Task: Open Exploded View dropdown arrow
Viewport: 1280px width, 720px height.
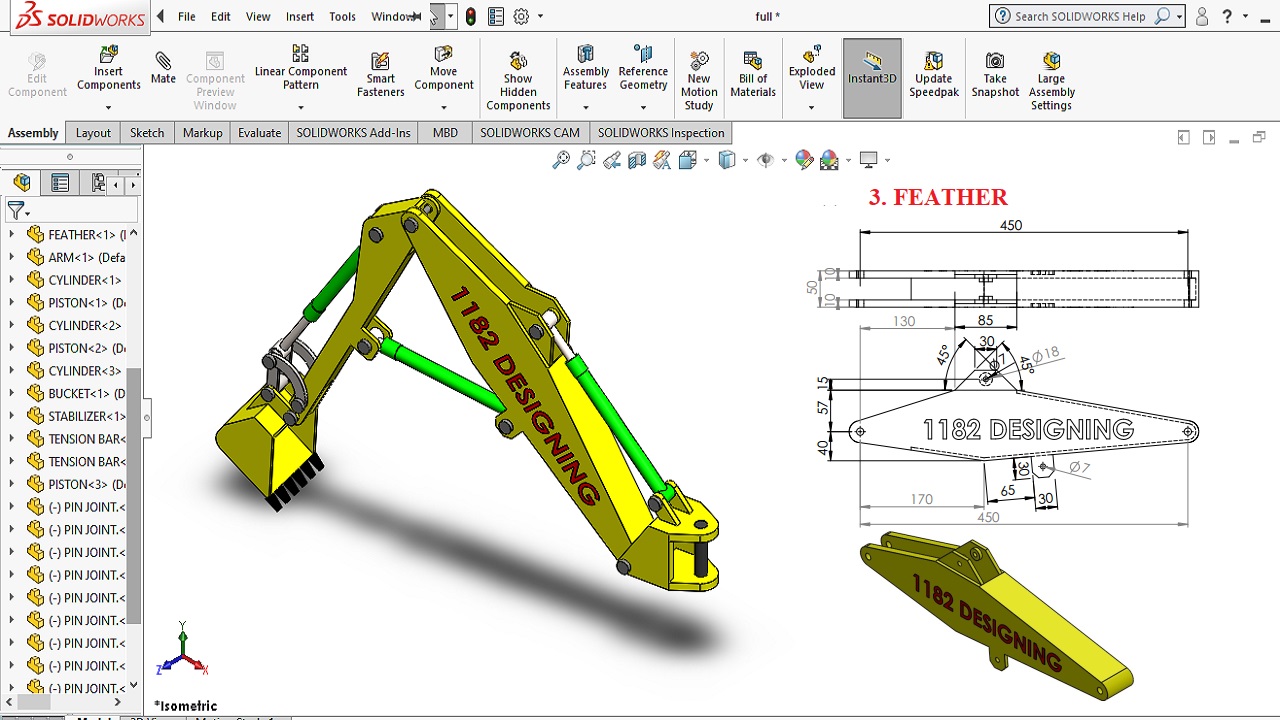Action: pos(812,107)
